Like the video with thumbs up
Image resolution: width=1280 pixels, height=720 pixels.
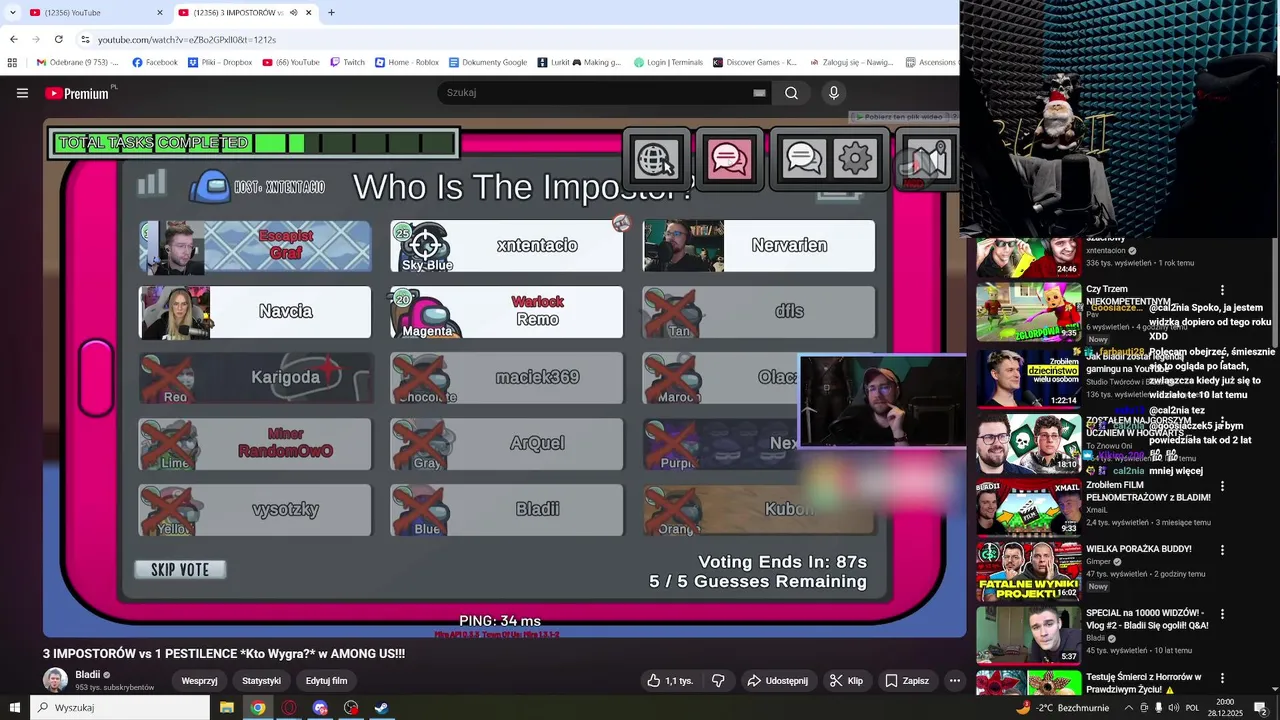(670, 681)
